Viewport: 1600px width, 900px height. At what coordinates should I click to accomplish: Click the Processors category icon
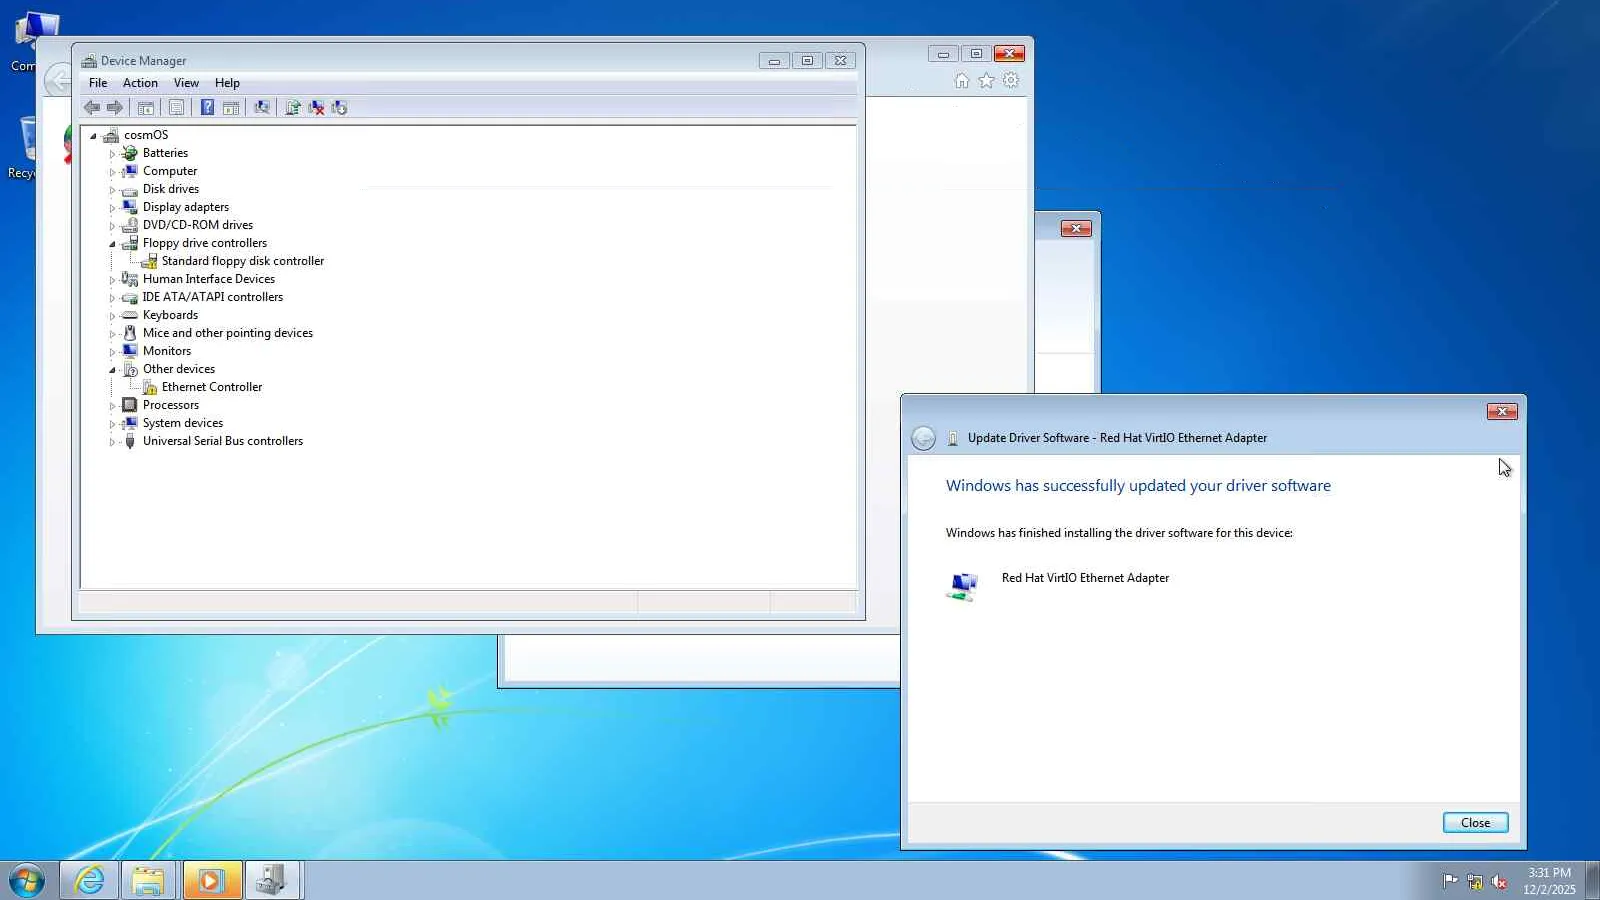(129, 405)
